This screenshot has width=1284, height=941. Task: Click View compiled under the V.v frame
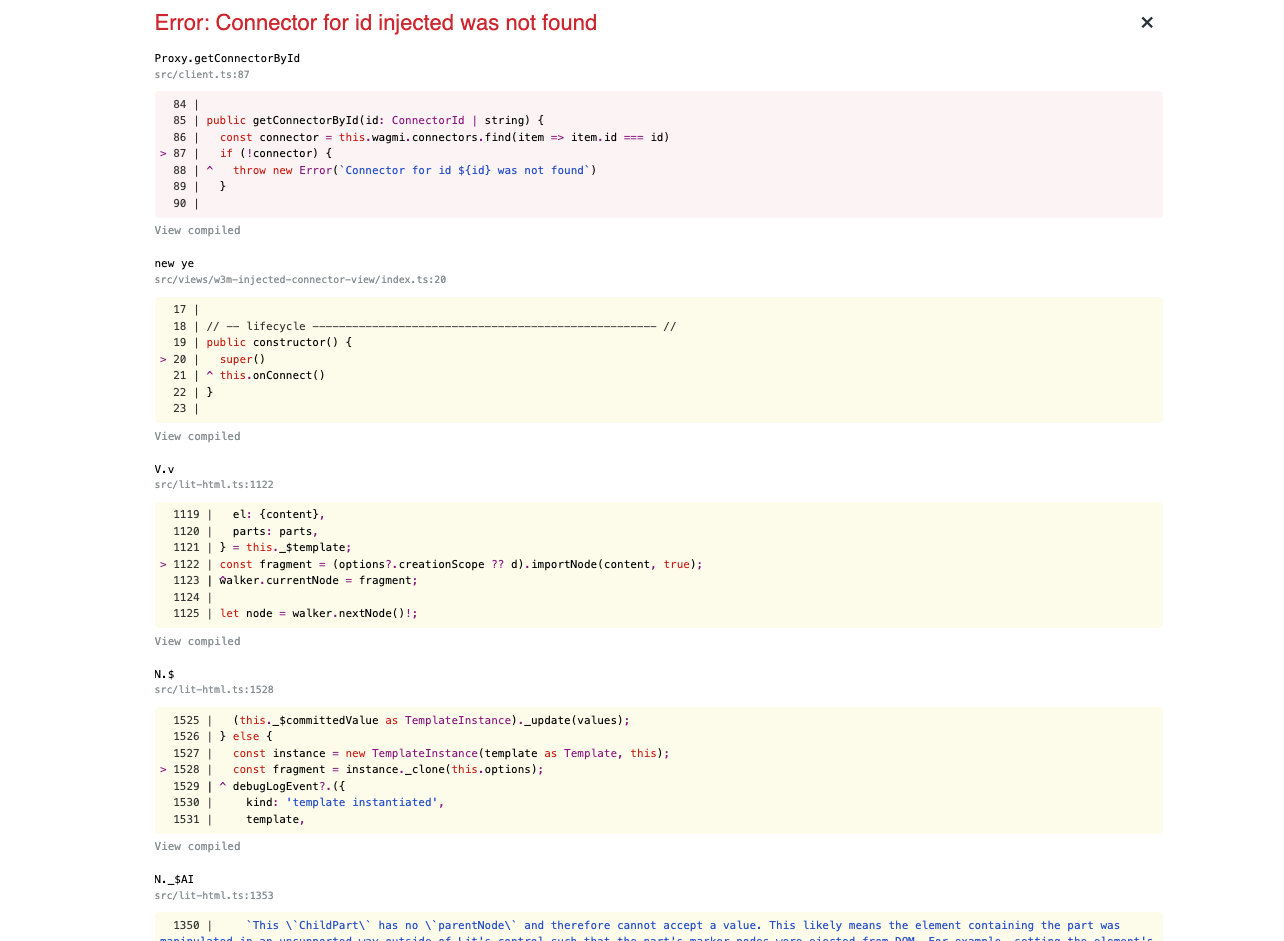pos(197,641)
